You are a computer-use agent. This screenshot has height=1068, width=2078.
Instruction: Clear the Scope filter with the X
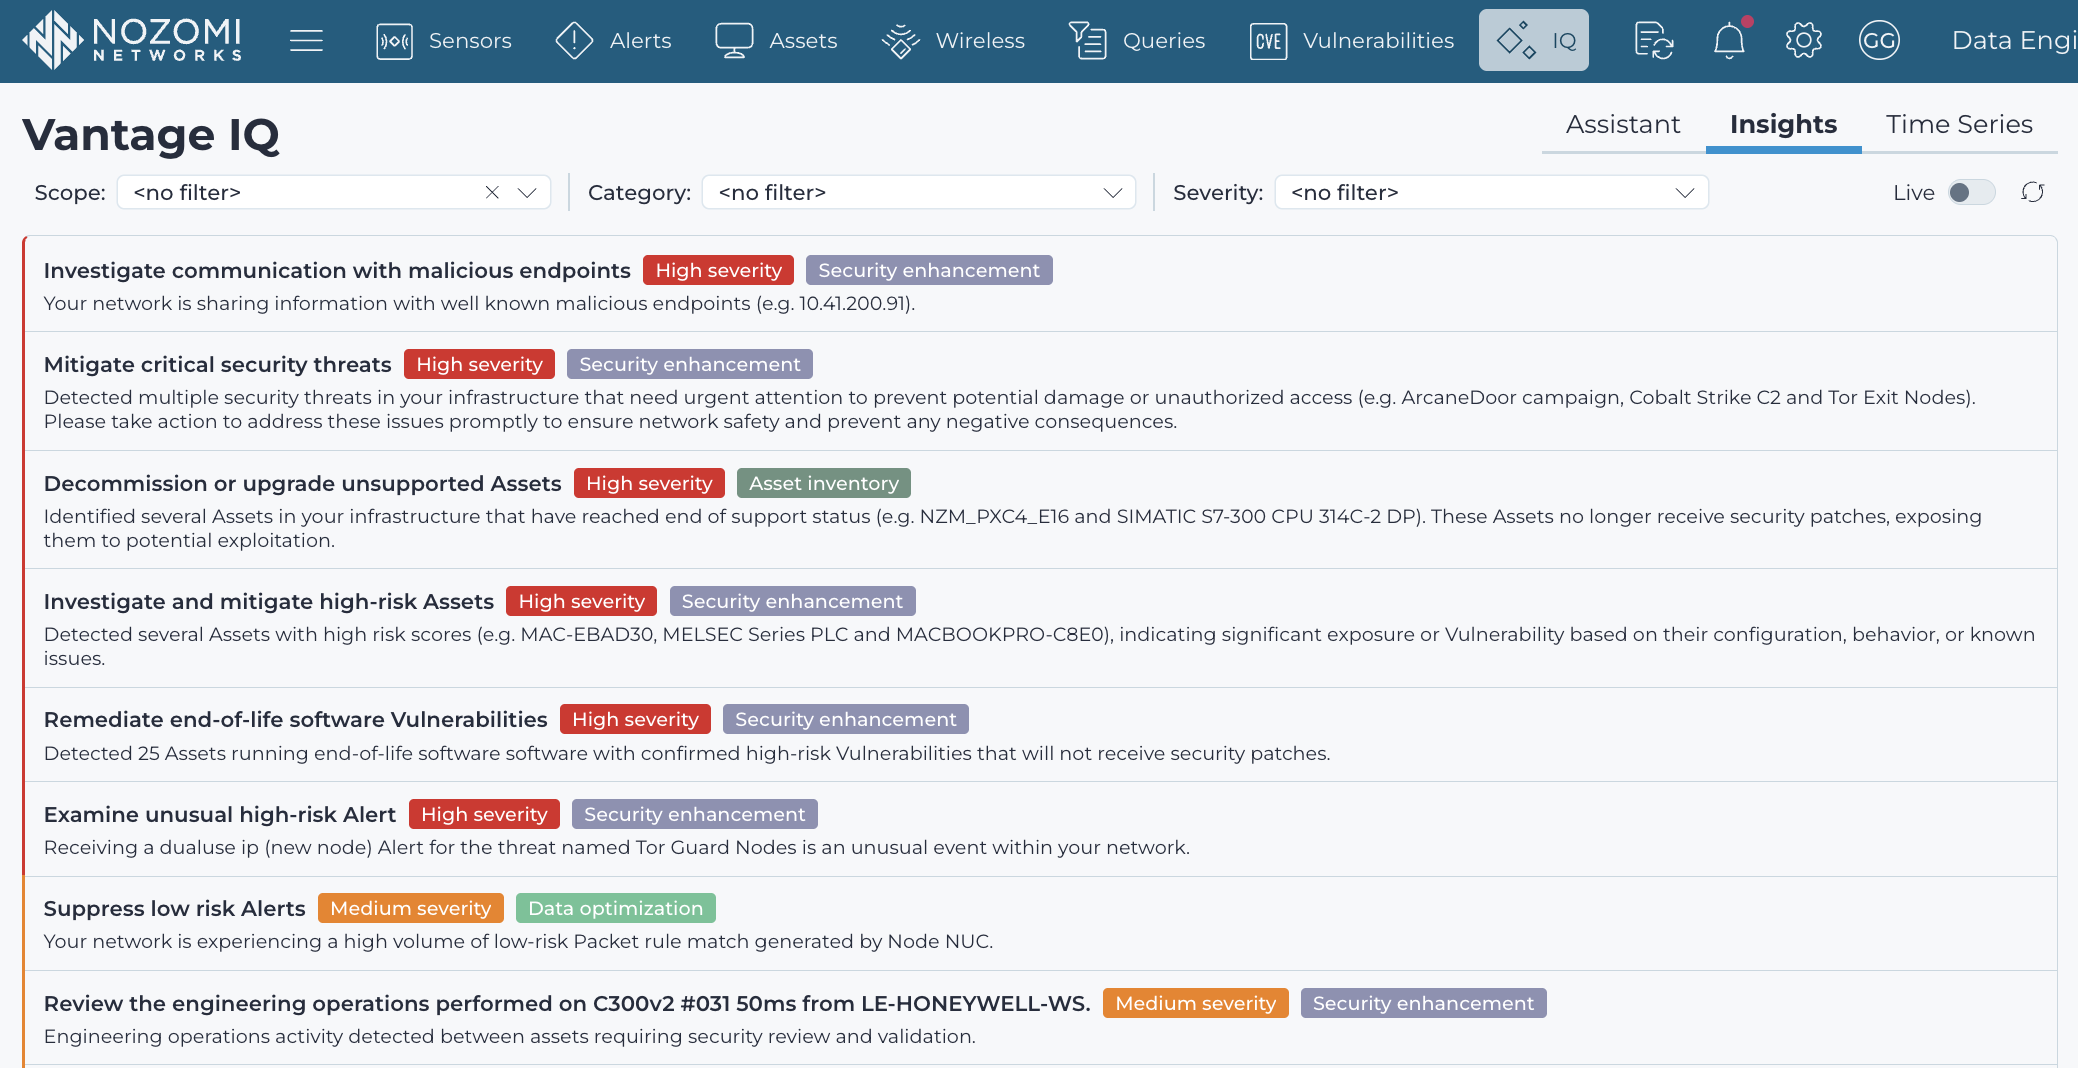click(x=492, y=192)
